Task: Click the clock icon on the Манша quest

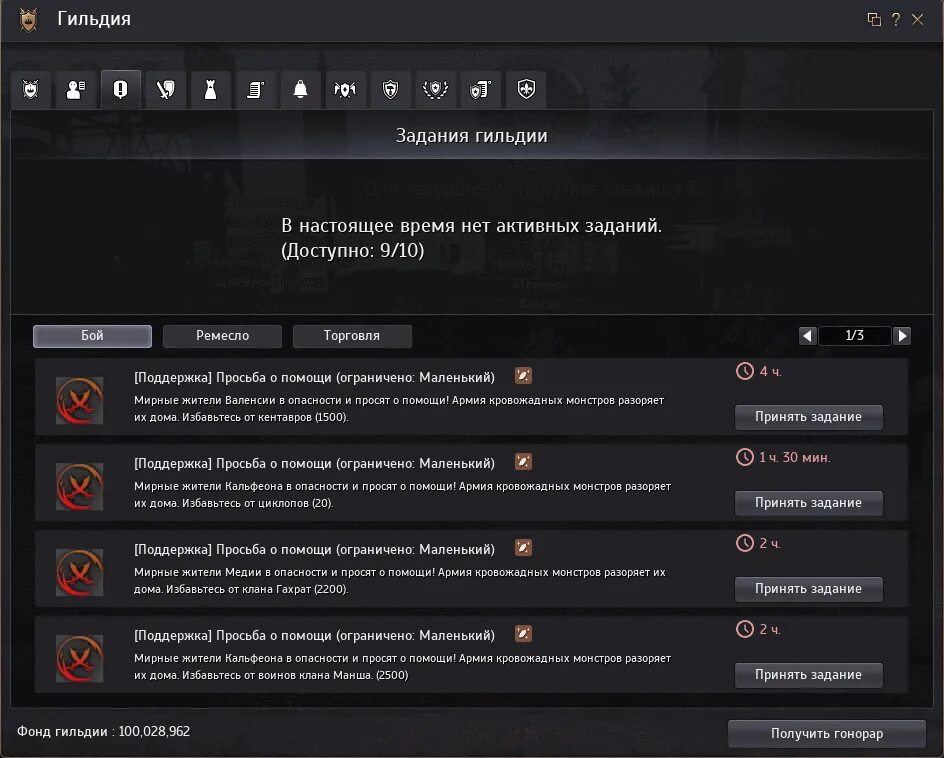Action: tap(745, 629)
